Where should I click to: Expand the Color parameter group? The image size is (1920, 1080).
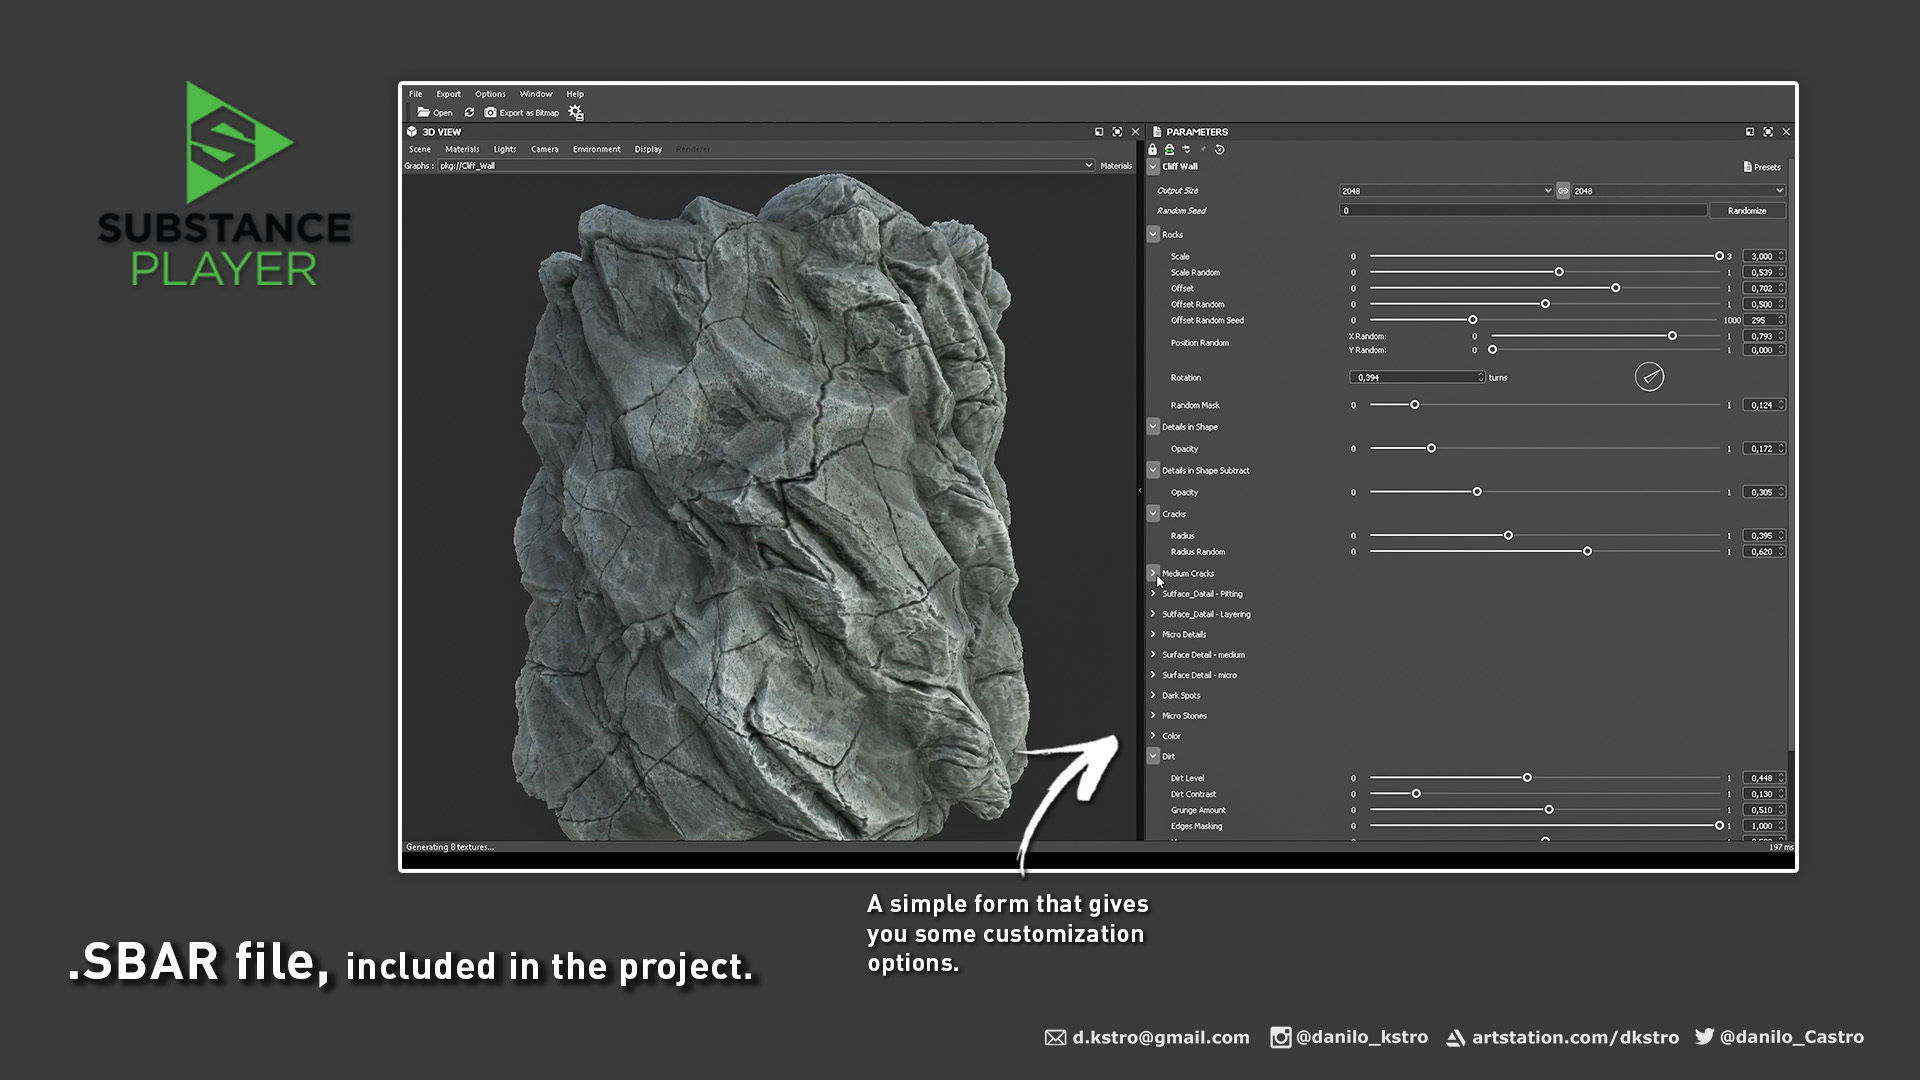pos(1153,736)
